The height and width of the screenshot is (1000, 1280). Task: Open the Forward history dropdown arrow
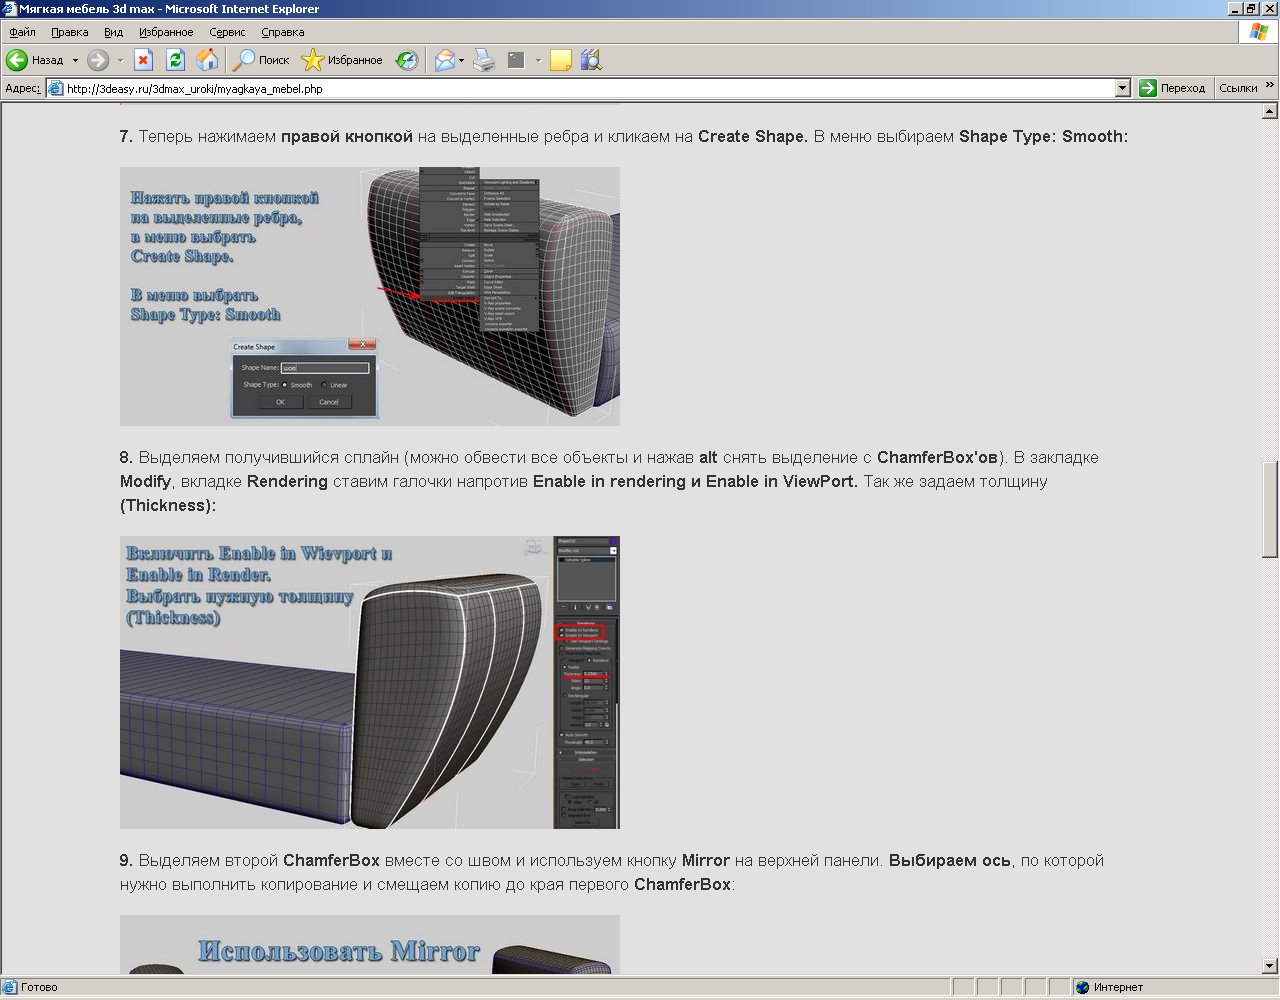click(x=120, y=60)
